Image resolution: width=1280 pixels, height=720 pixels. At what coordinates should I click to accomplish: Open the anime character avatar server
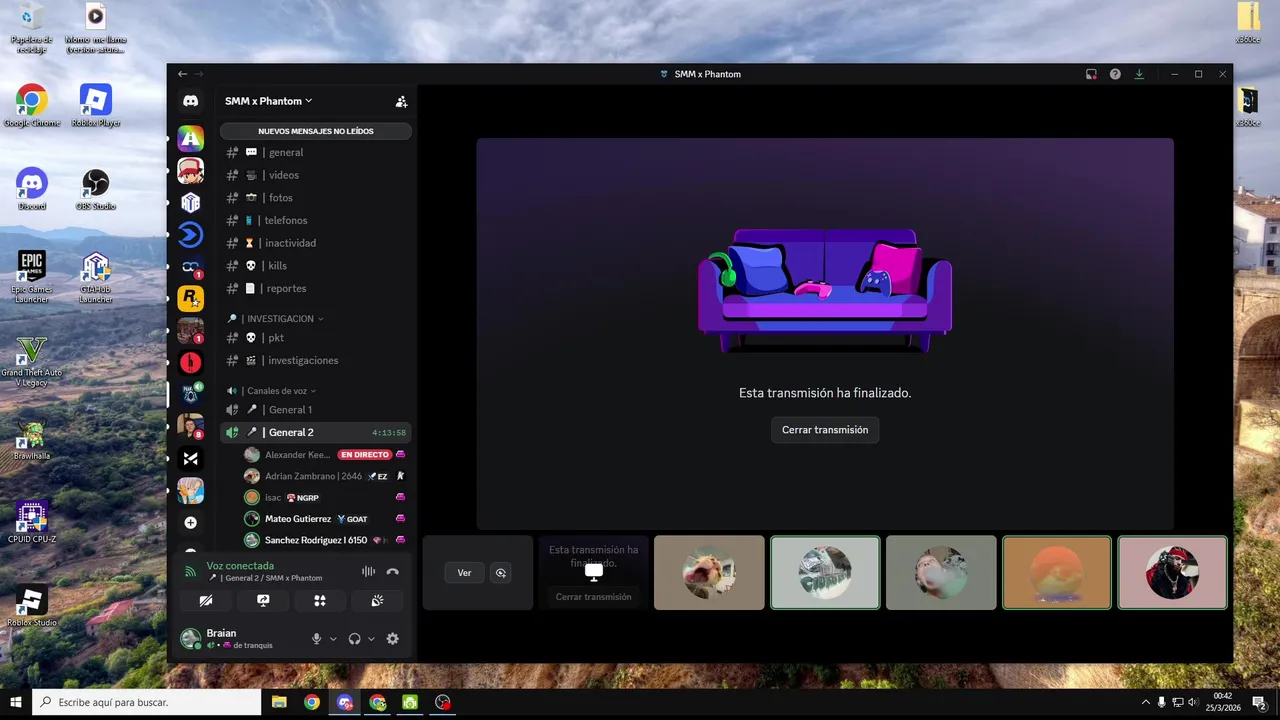pyautogui.click(x=190, y=490)
